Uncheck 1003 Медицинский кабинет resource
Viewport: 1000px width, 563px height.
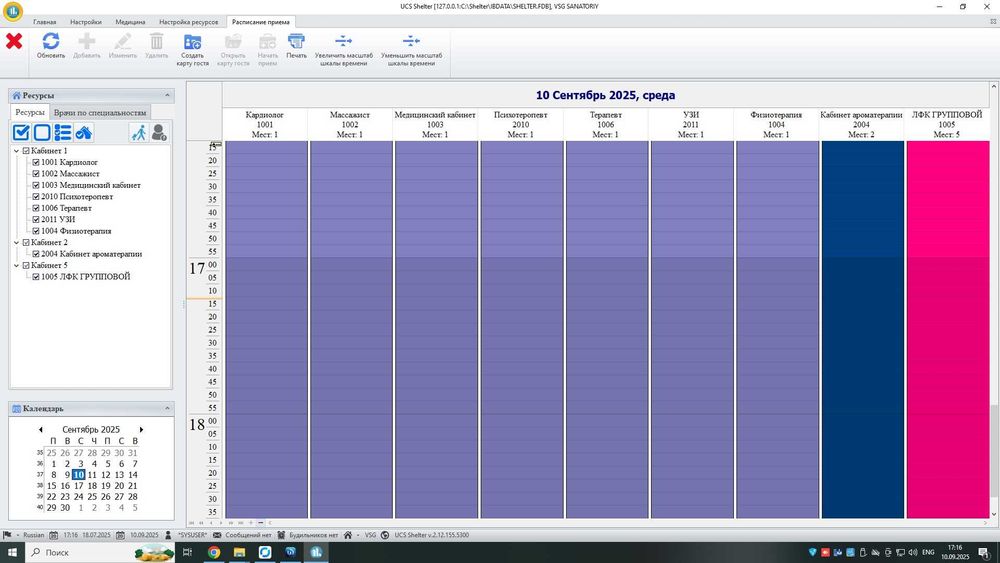click(36, 186)
